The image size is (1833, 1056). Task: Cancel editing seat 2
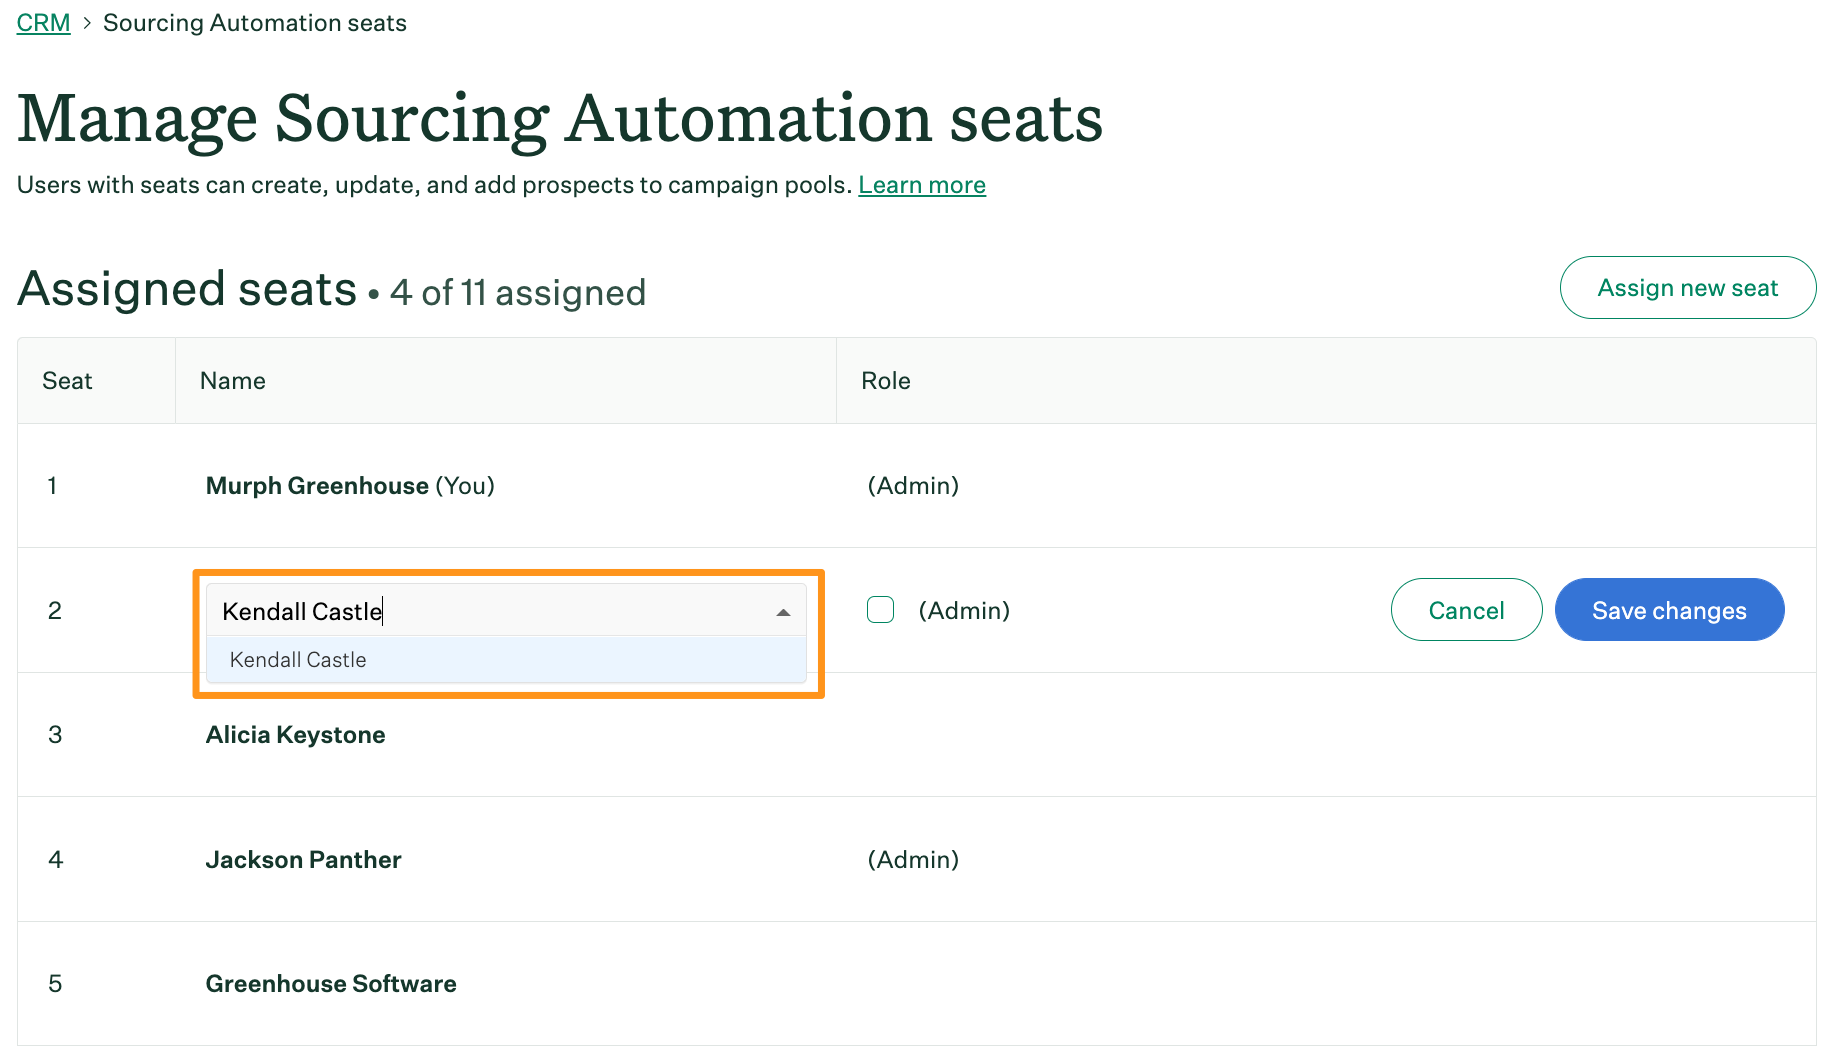1465,610
